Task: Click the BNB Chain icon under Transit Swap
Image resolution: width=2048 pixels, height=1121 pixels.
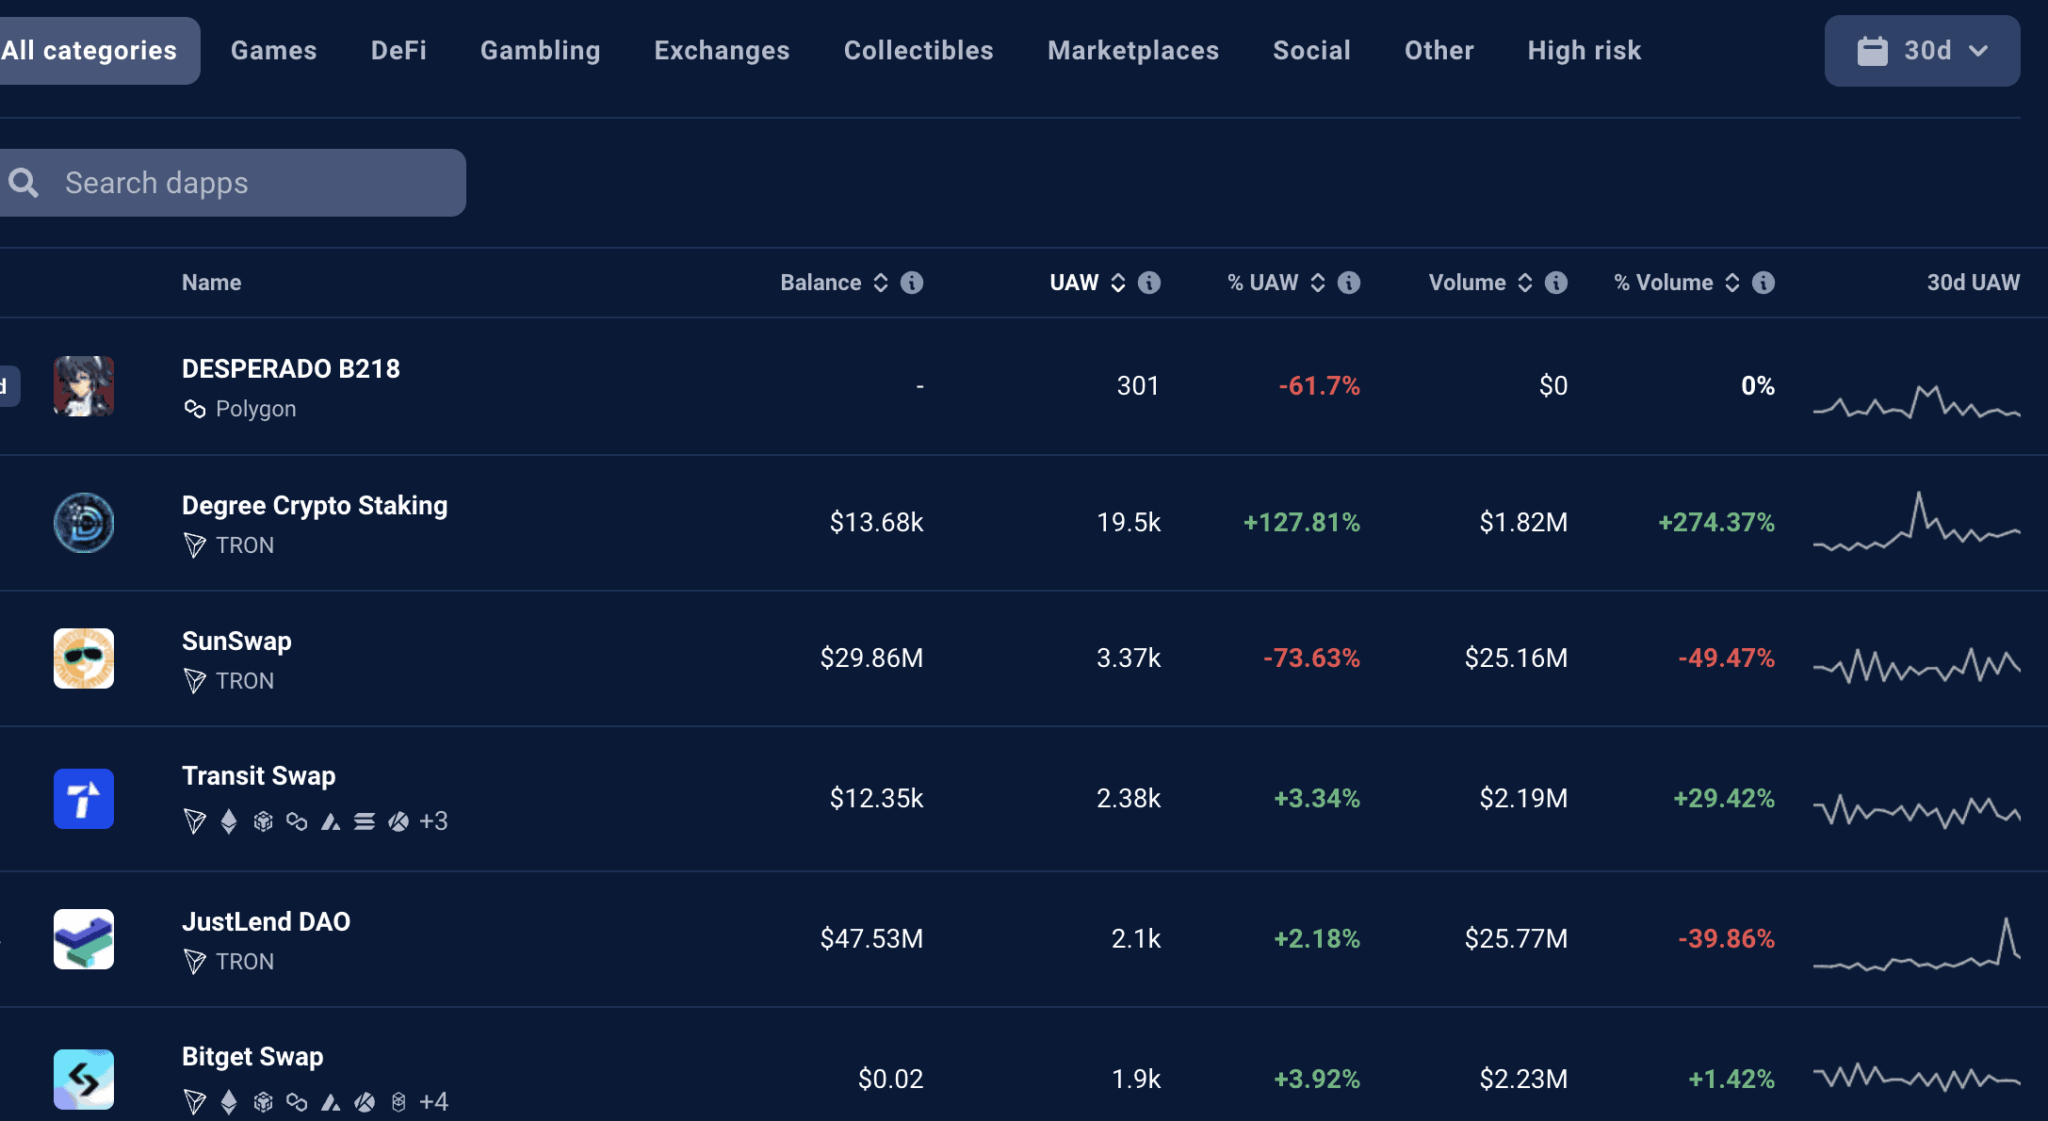Action: pos(262,821)
